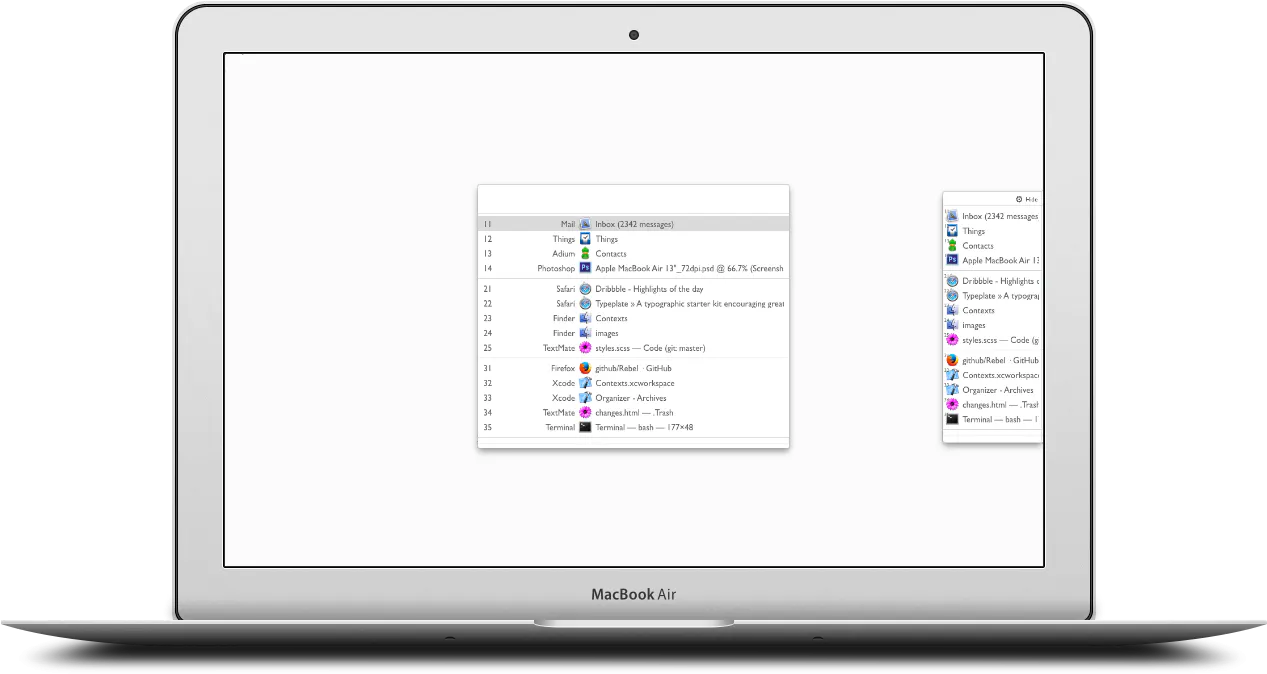The image size is (1267, 674).
Task: Select 'Inbox (2342 messages)' title in center panel
Action: click(x=634, y=224)
